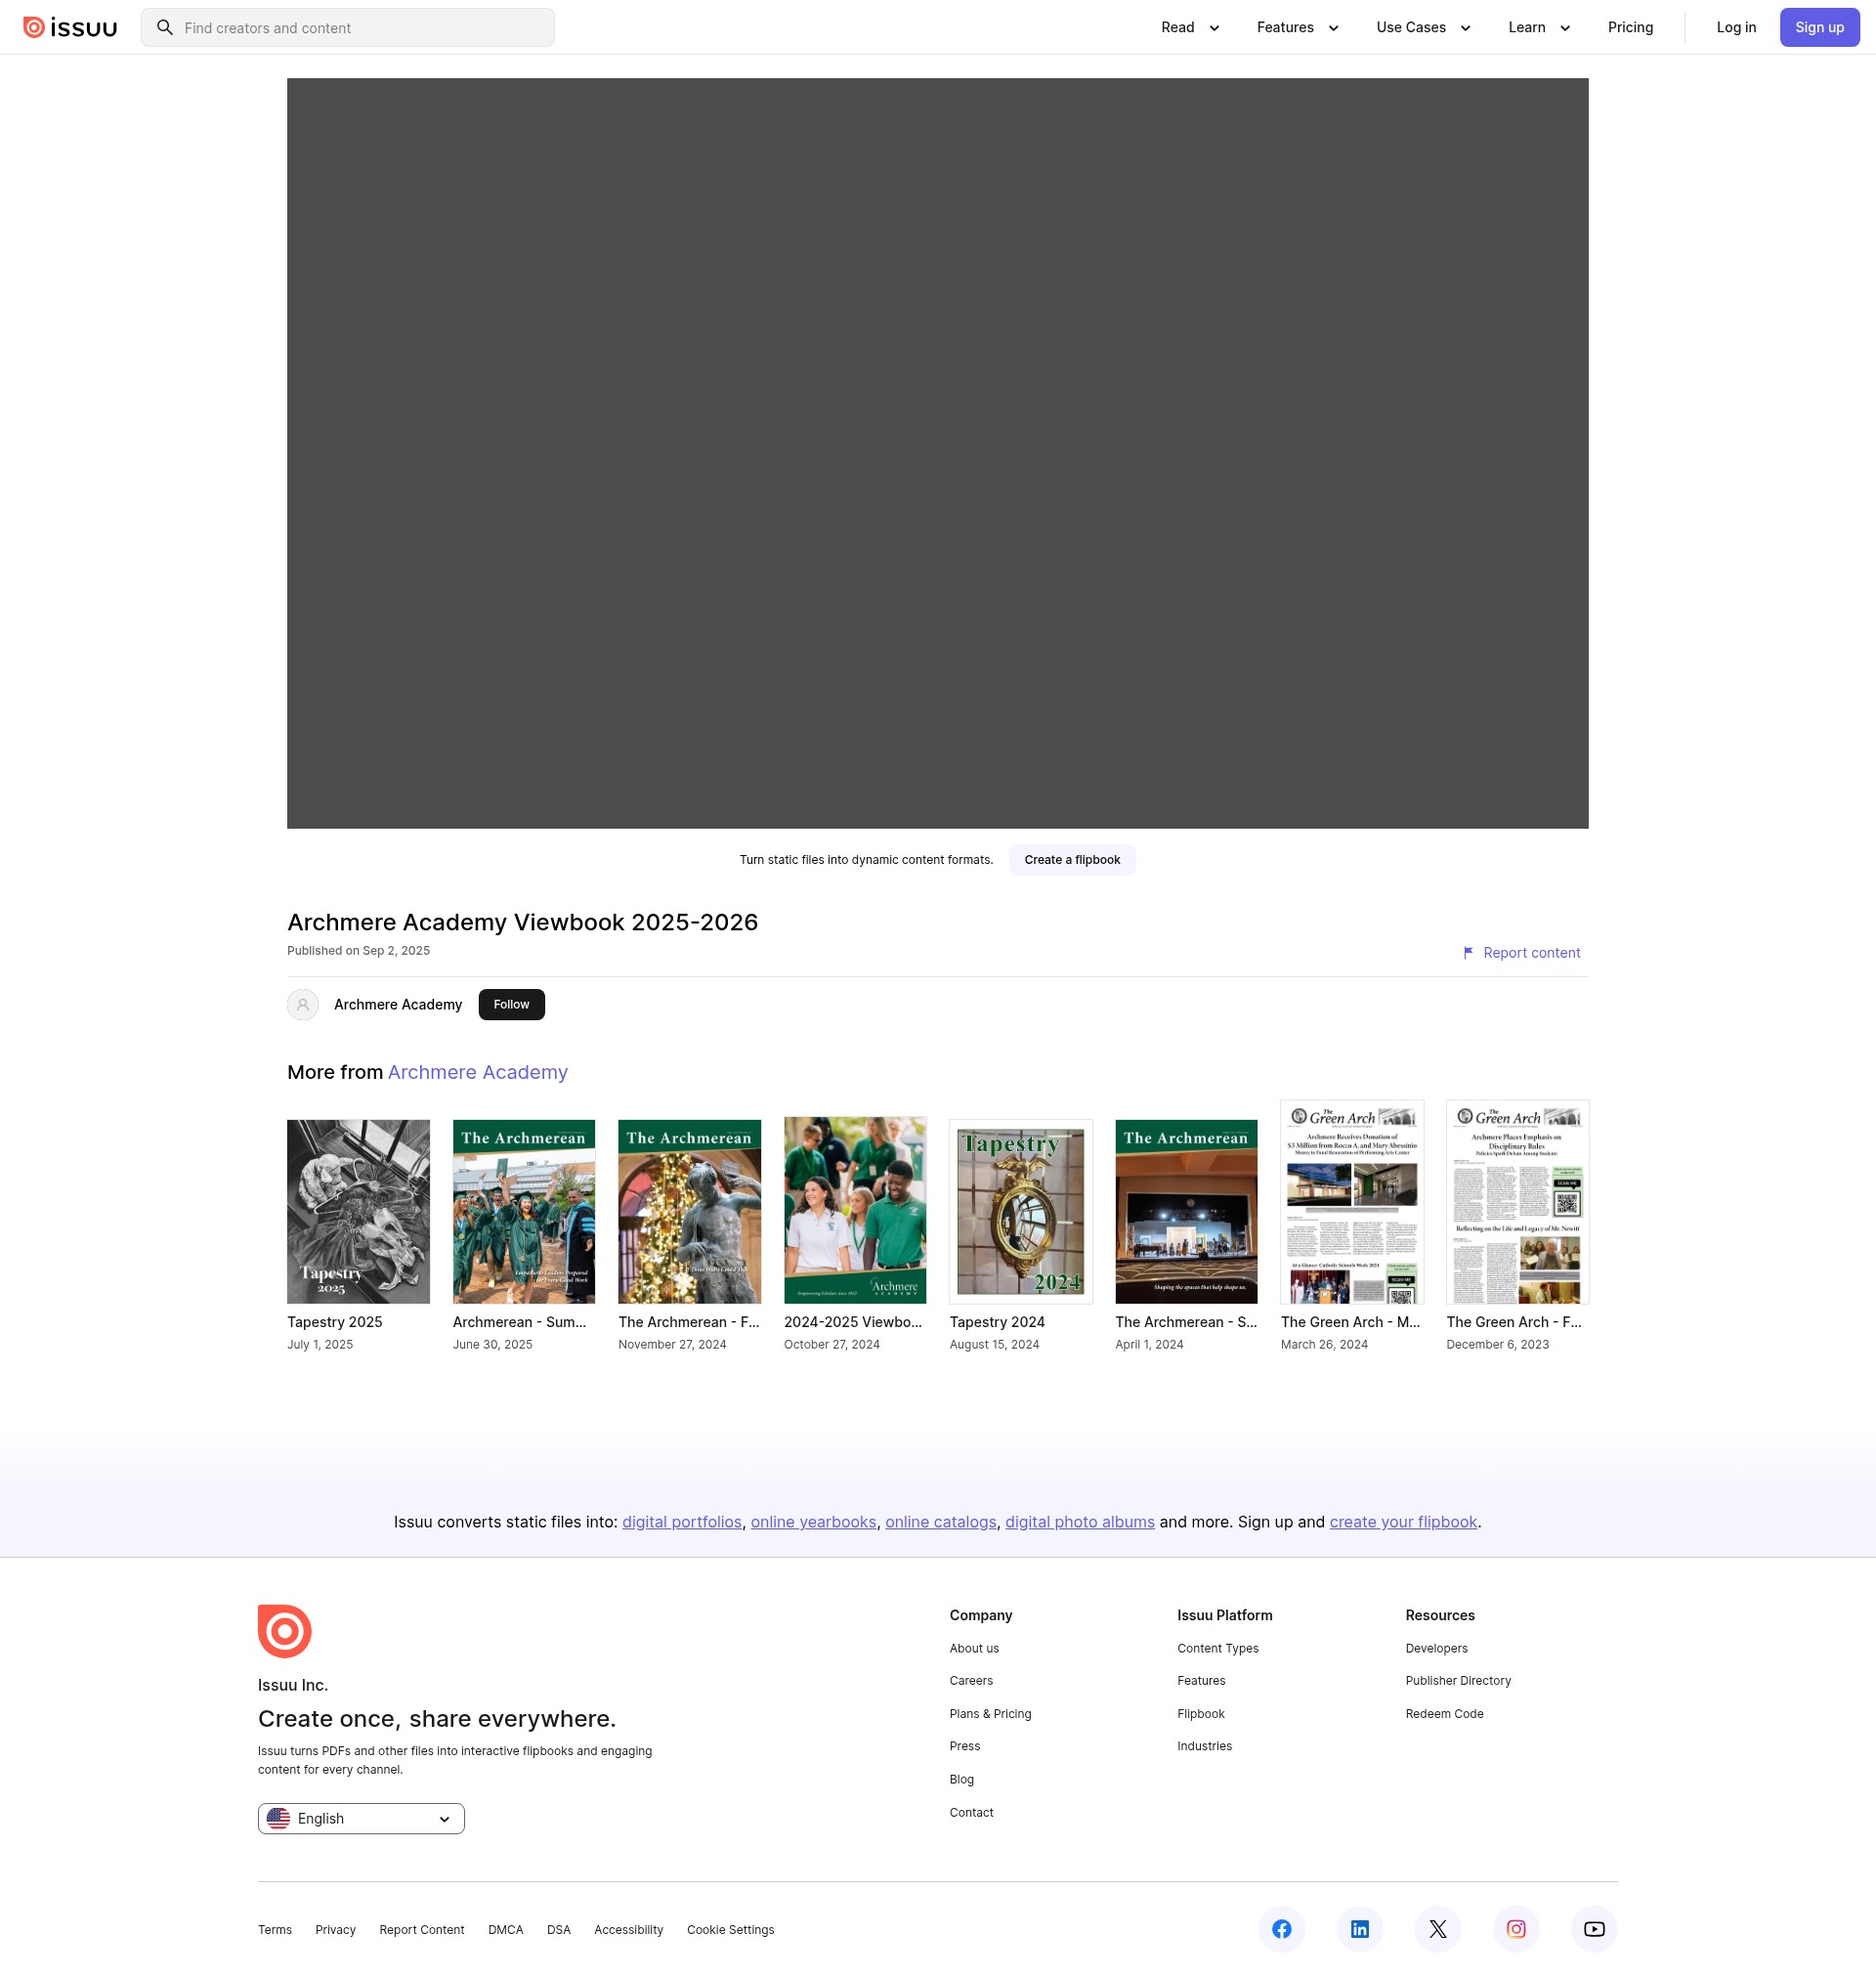Open Archmerean June 30, 2025 cover

tap(524, 1211)
